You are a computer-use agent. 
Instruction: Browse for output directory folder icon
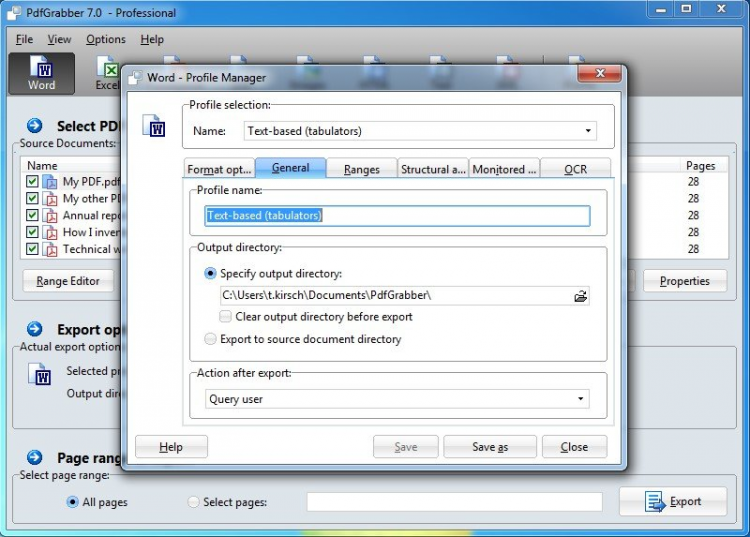[x=580, y=296]
